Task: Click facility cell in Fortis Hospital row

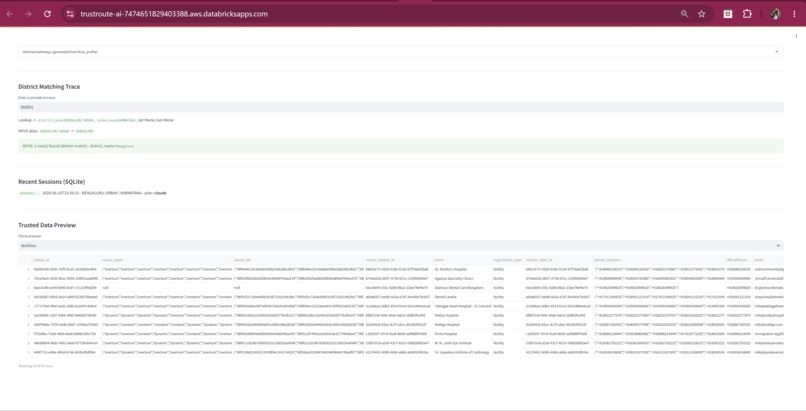Action: 507,334
